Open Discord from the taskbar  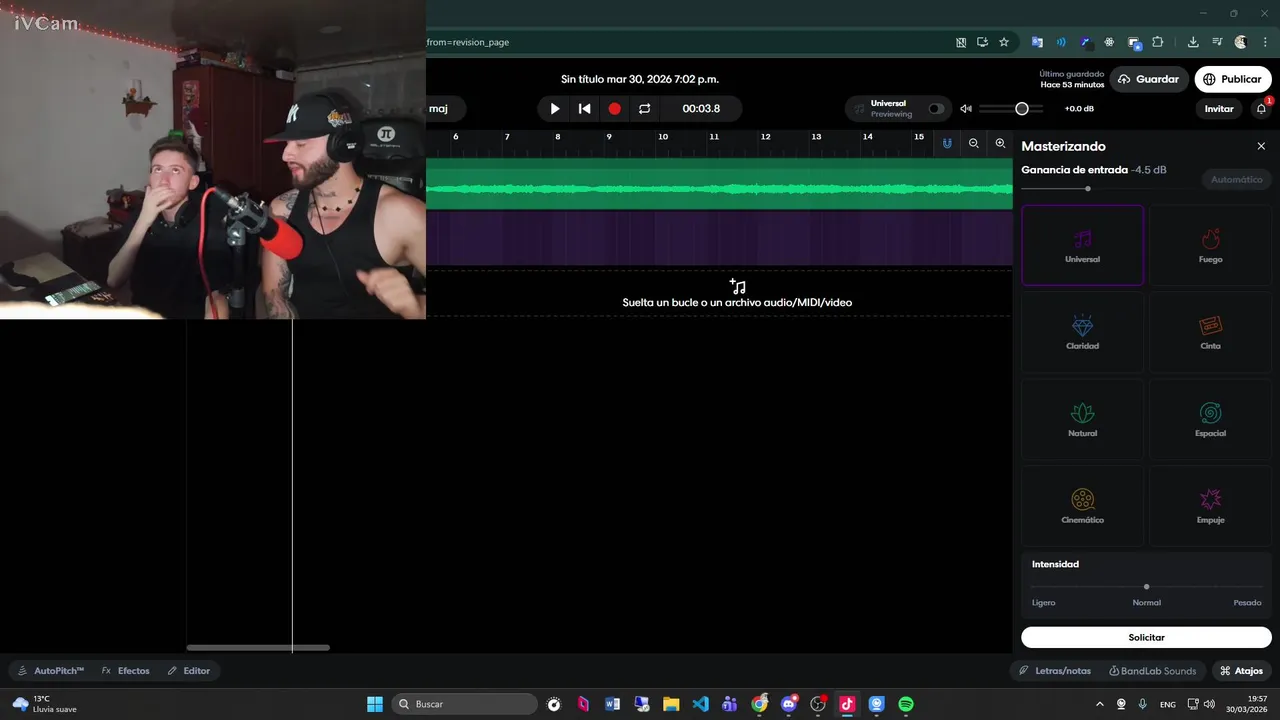pos(789,704)
